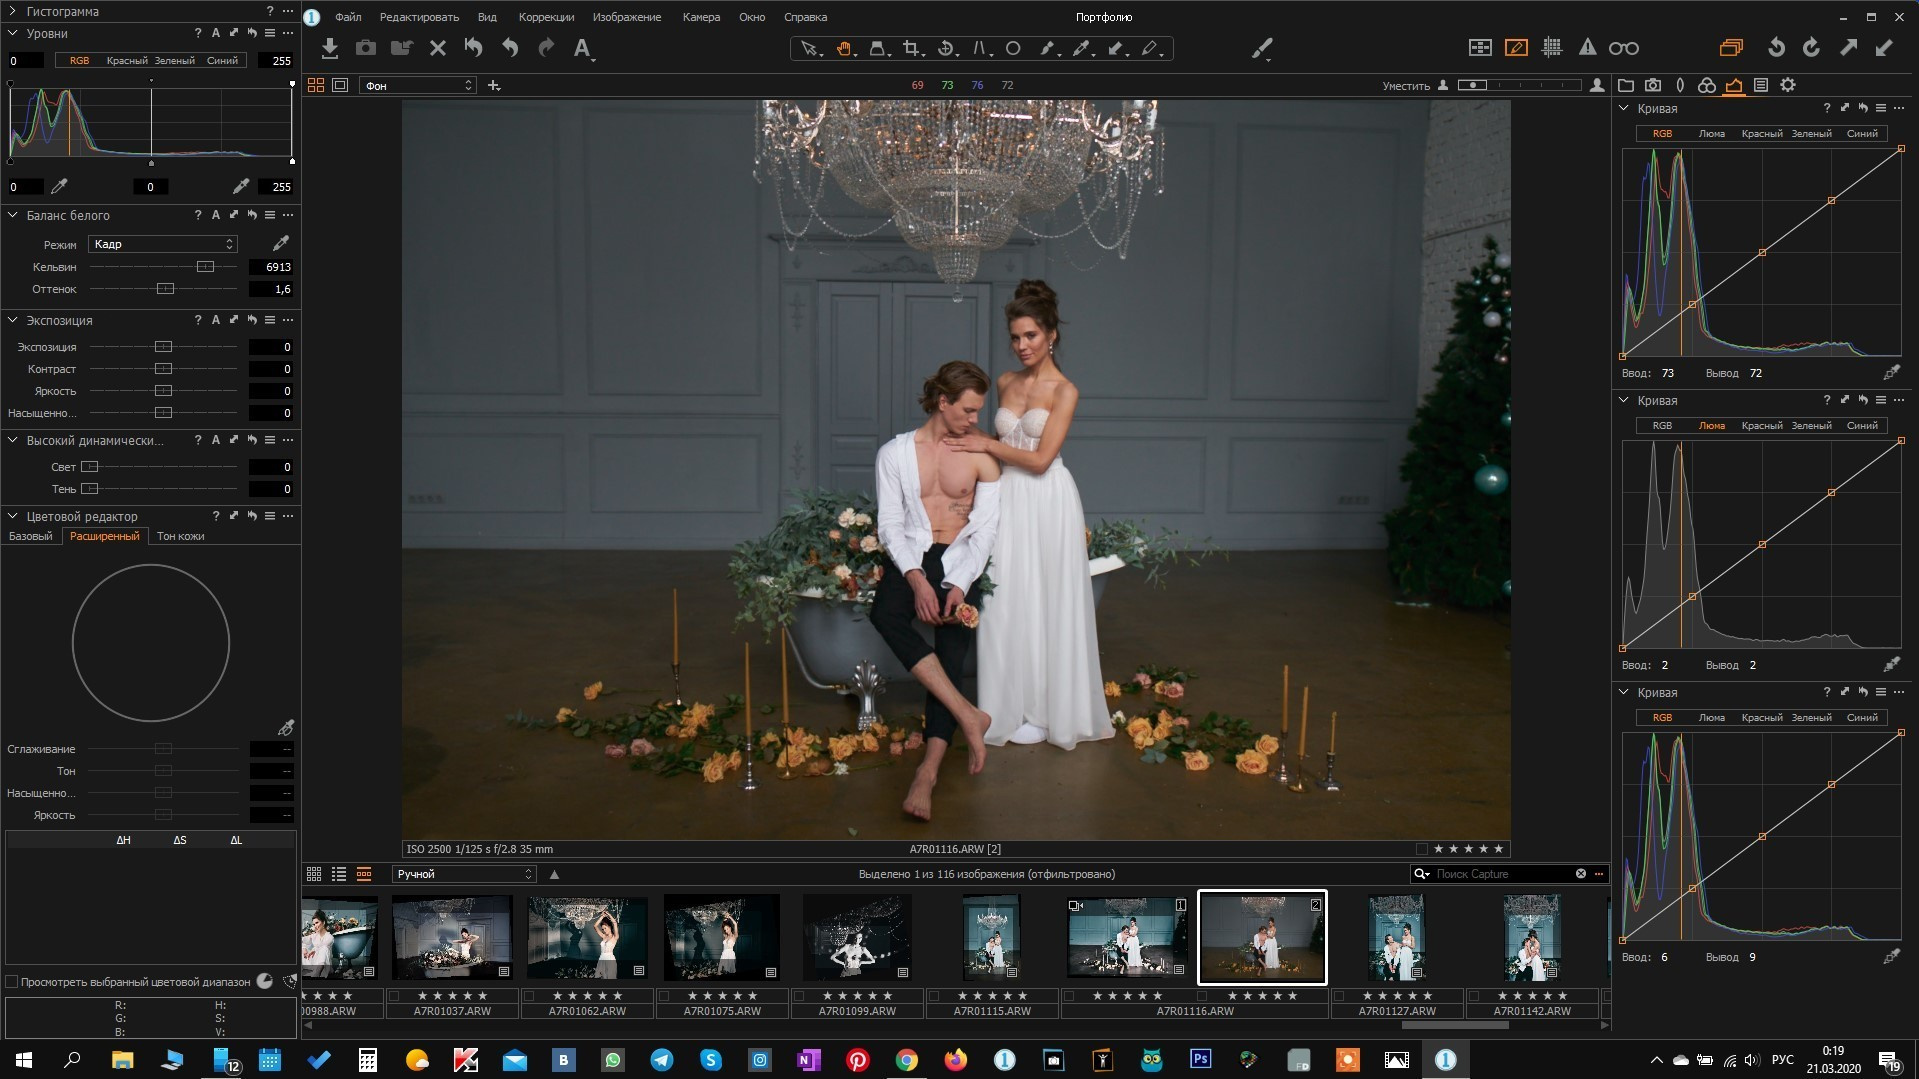Click the Import images download icon
The image size is (1919, 1079).
330,48
